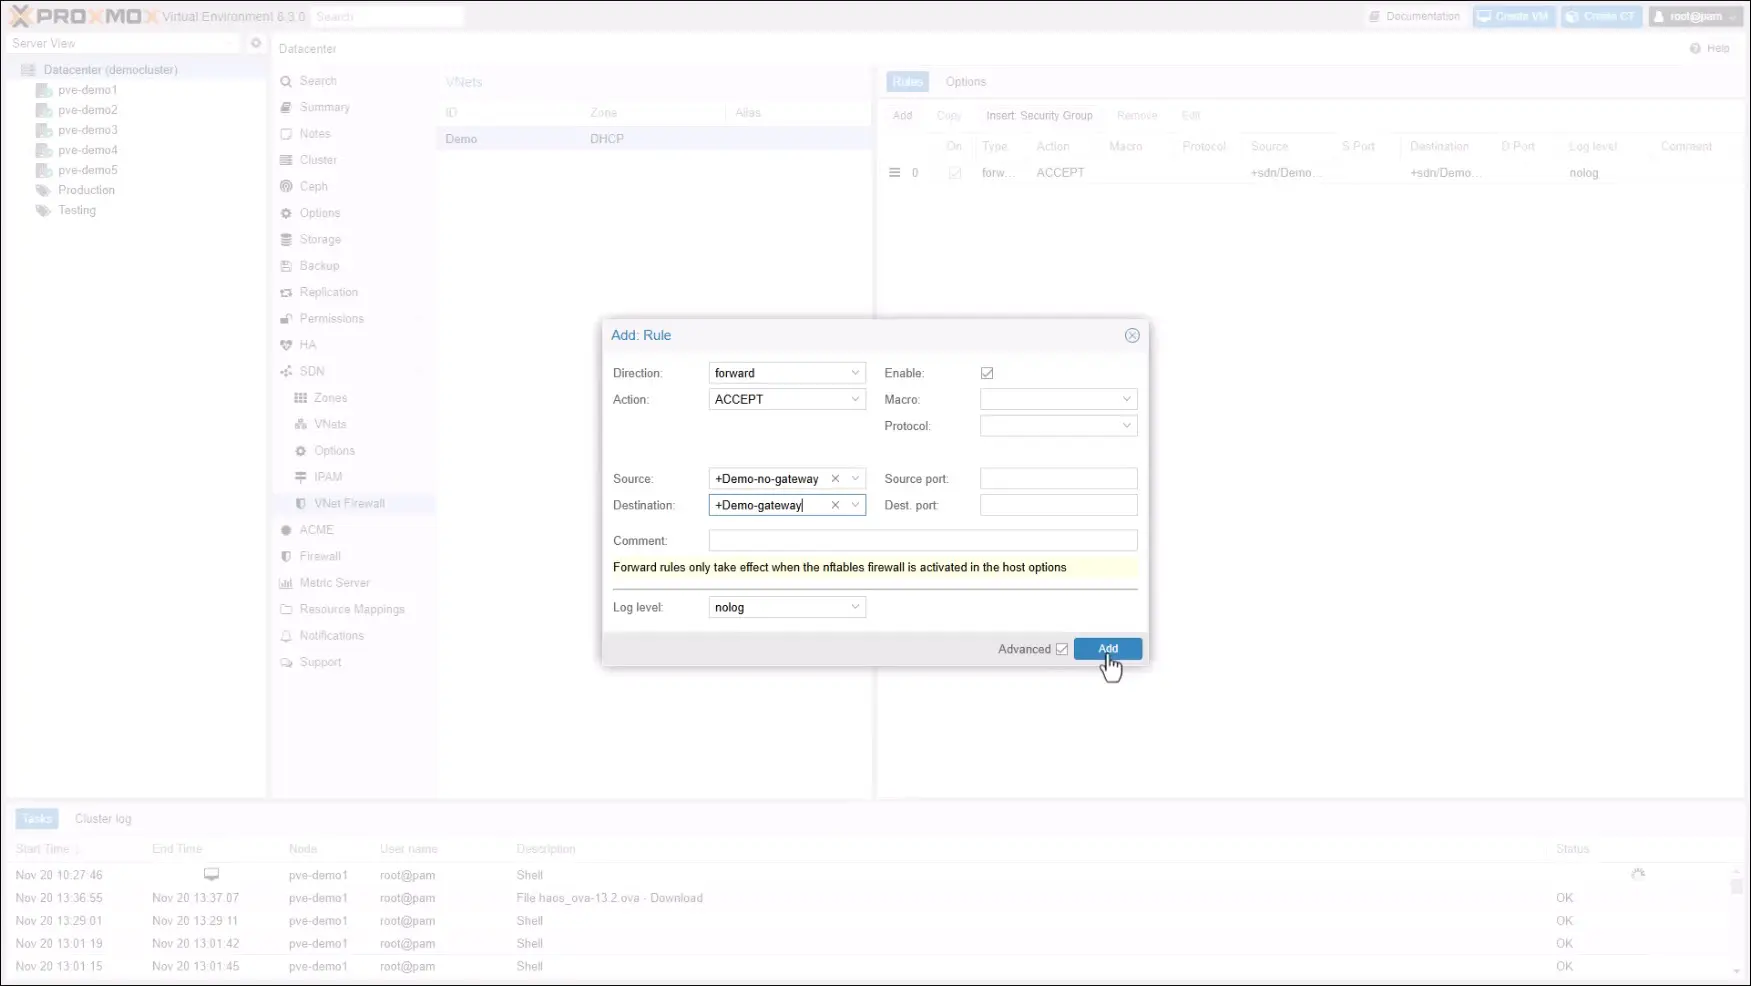Open Resource Mappings
The width and height of the screenshot is (1751, 986).
[351, 609]
